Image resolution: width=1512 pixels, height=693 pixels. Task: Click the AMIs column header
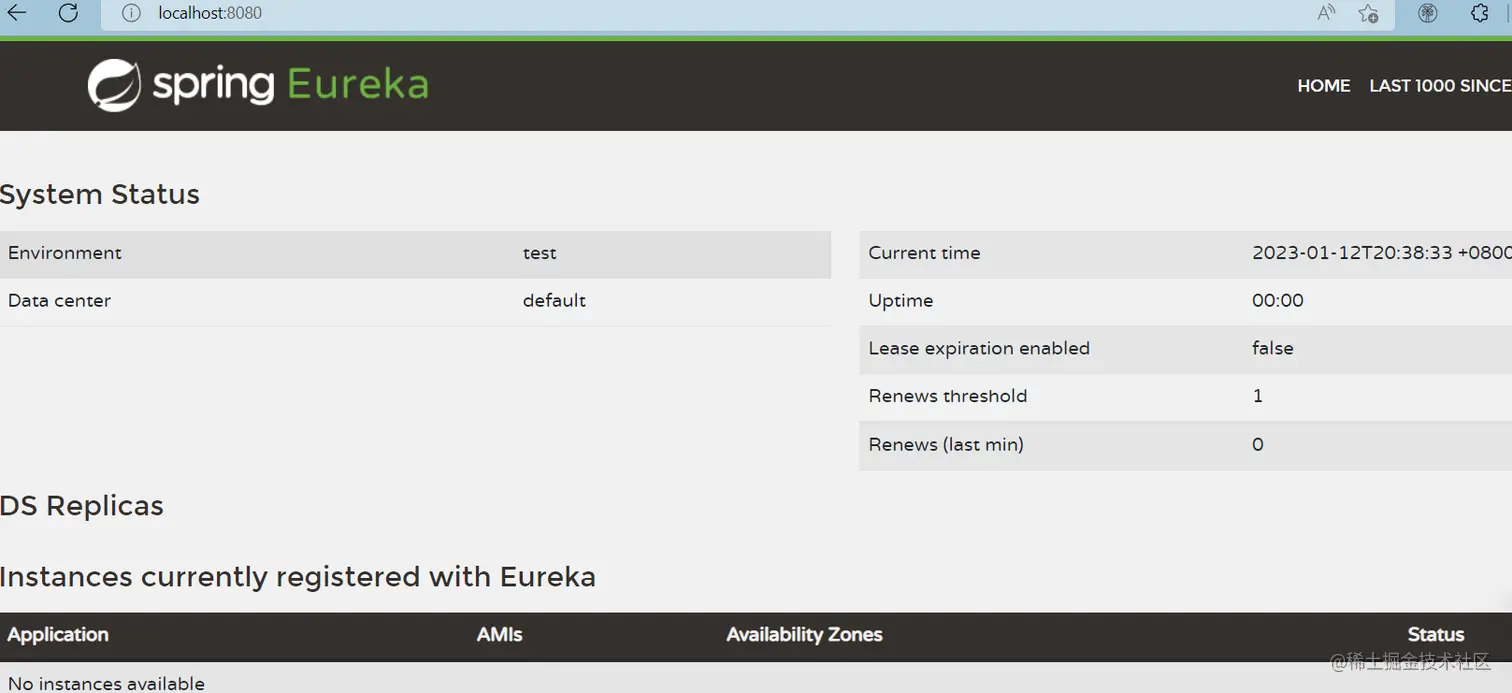500,635
